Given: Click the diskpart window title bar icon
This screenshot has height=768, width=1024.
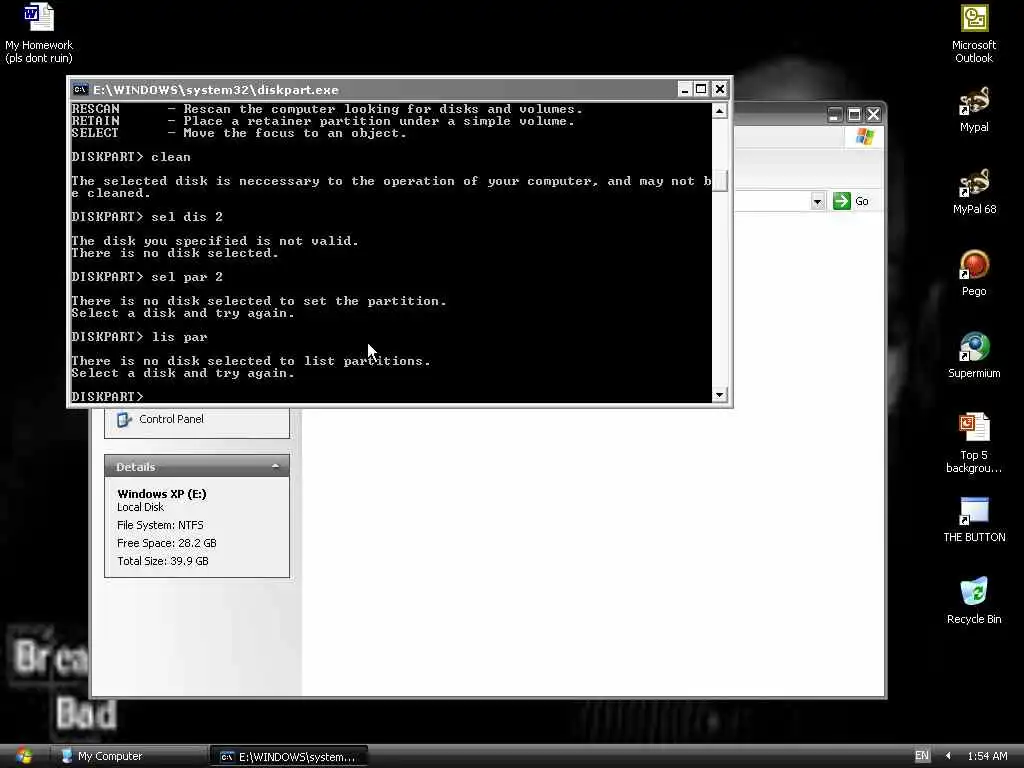Looking at the screenshot, I should click(x=80, y=89).
